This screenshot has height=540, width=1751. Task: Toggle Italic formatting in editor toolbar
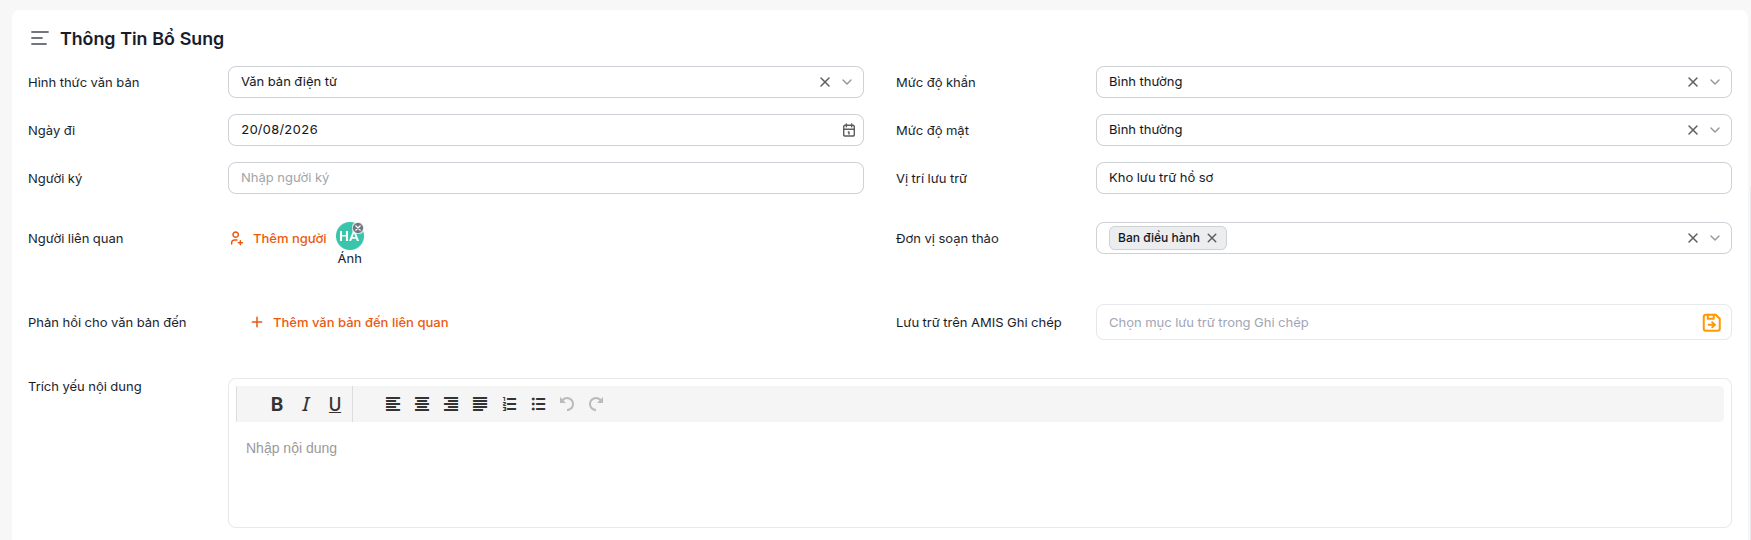click(x=306, y=404)
